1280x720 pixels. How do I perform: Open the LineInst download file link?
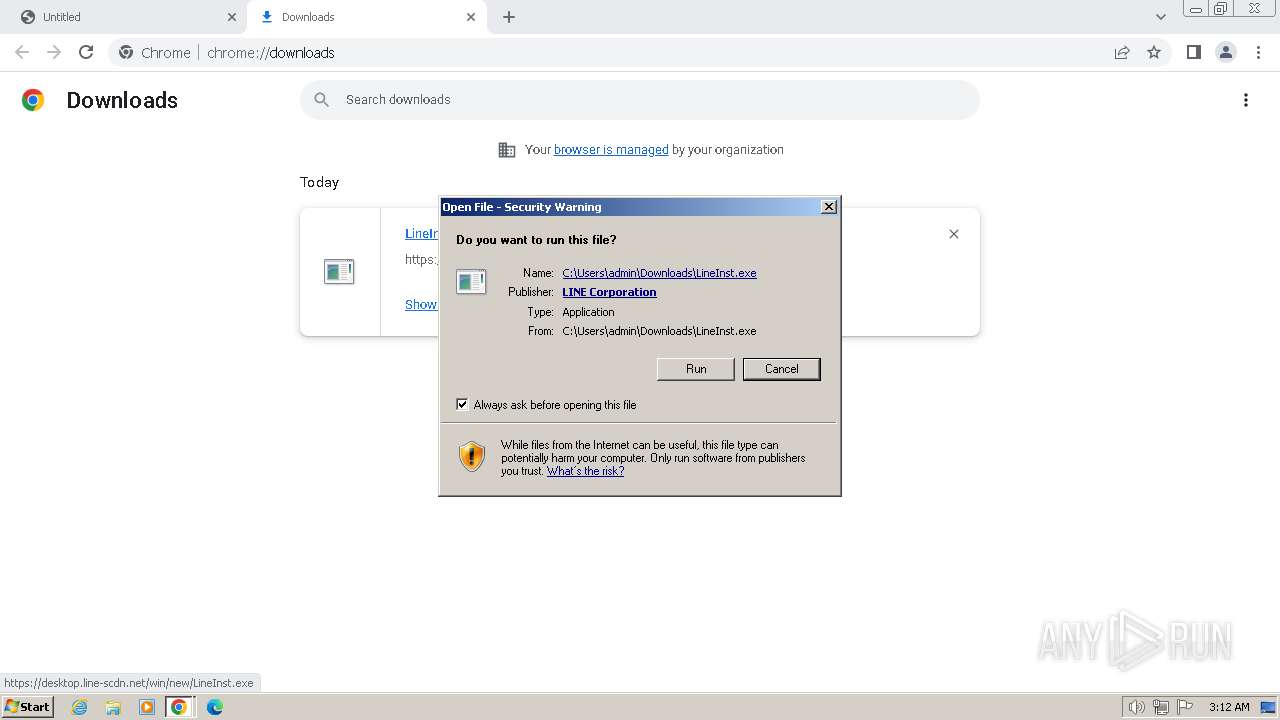421,234
